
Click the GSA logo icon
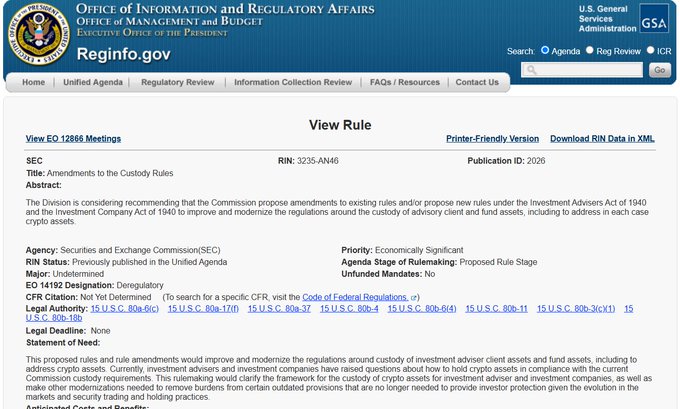654,19
